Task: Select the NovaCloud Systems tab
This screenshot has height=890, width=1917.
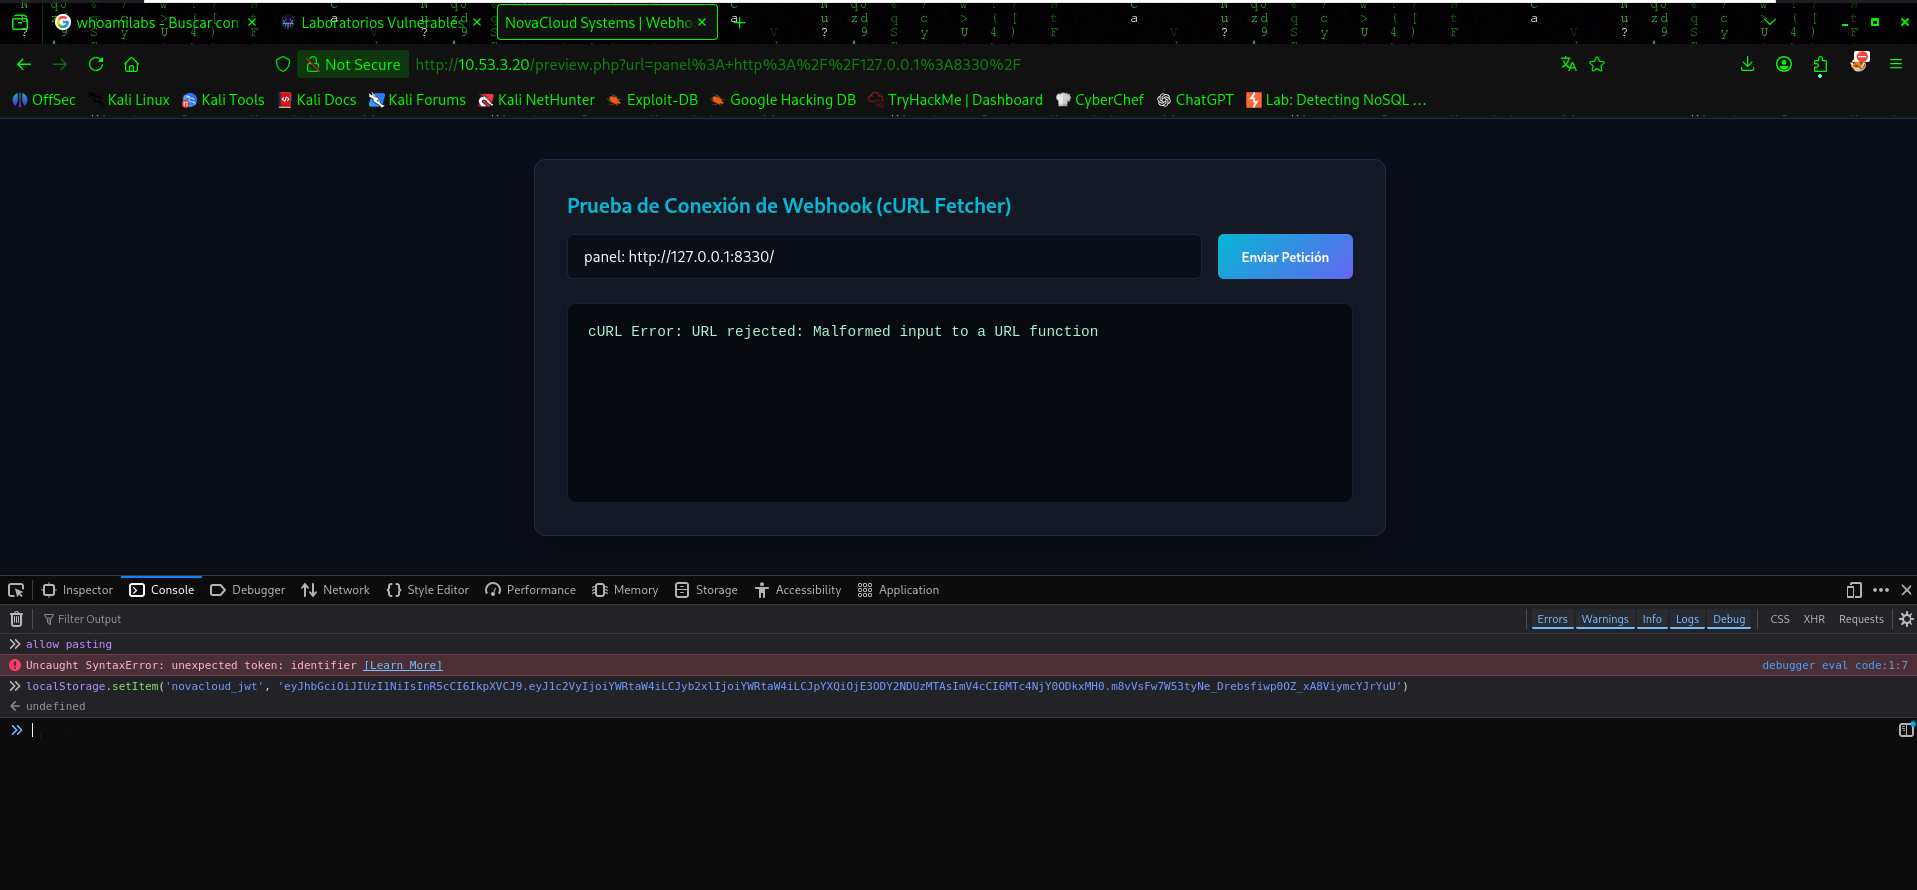Action: pyautogui.click(x=607, y=22)
